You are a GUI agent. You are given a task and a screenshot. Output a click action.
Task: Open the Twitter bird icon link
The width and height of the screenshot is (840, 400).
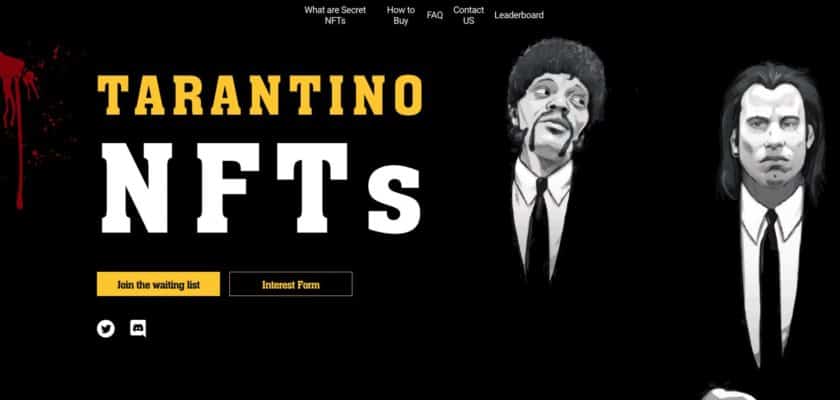tap(106, 328)
